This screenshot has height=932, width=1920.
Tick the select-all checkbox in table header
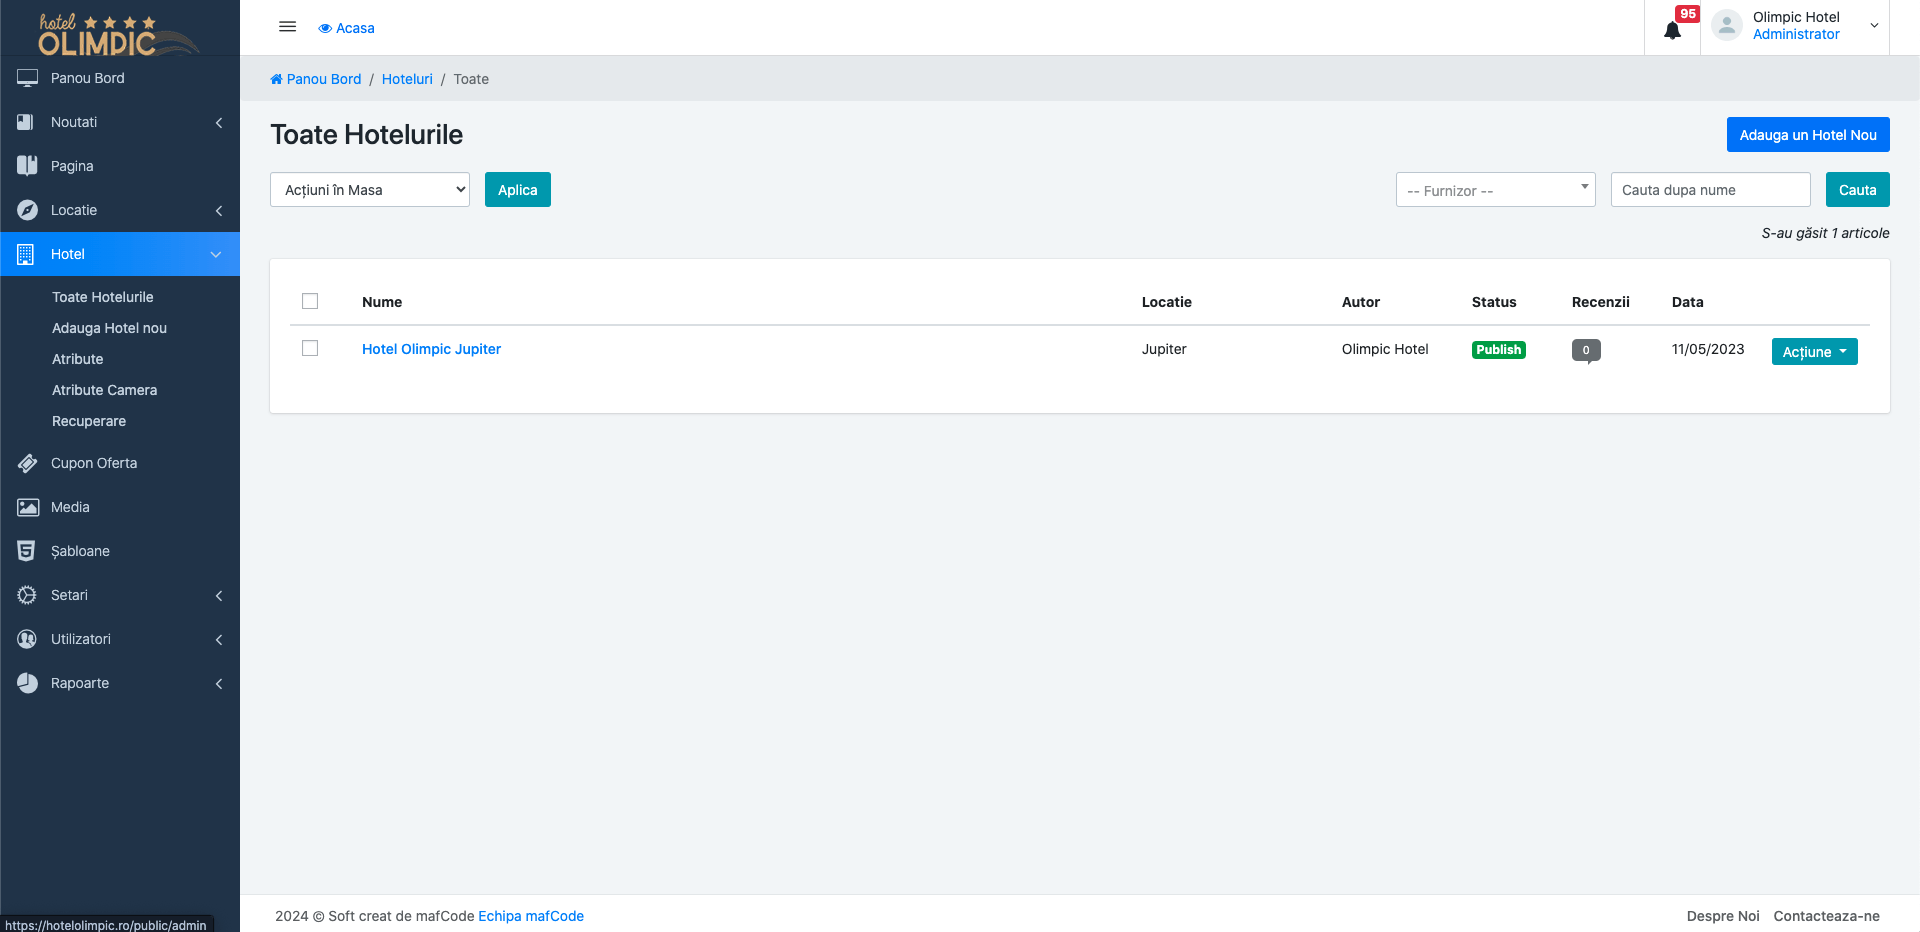[310, 301]
